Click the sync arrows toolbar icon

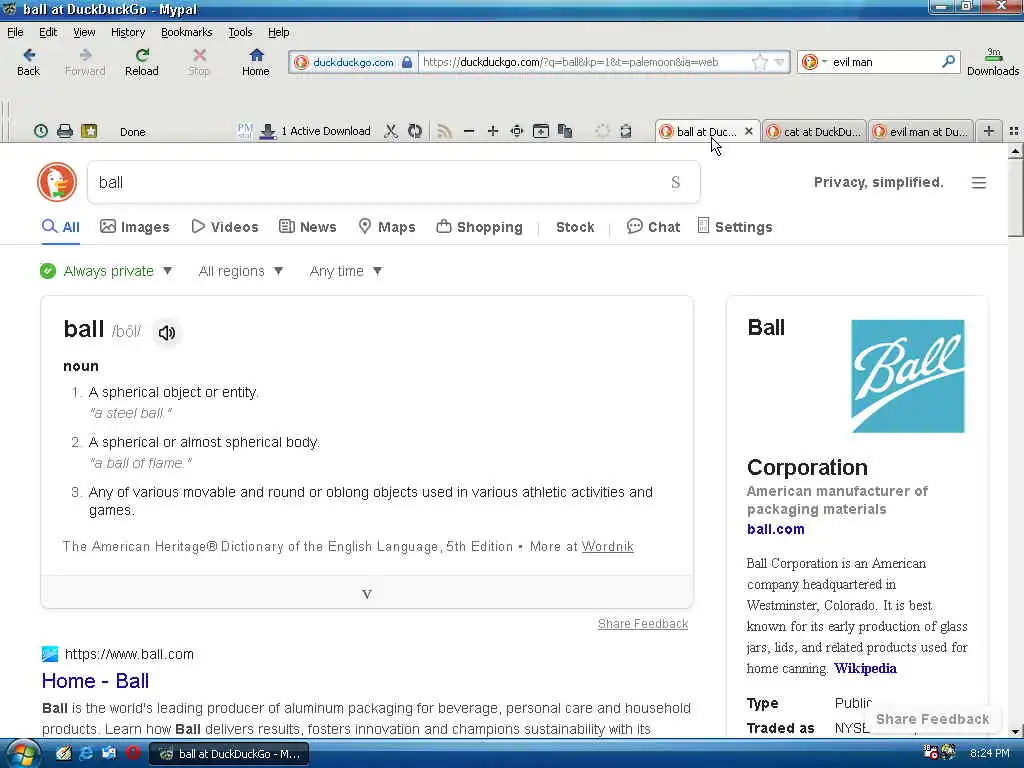415,131
